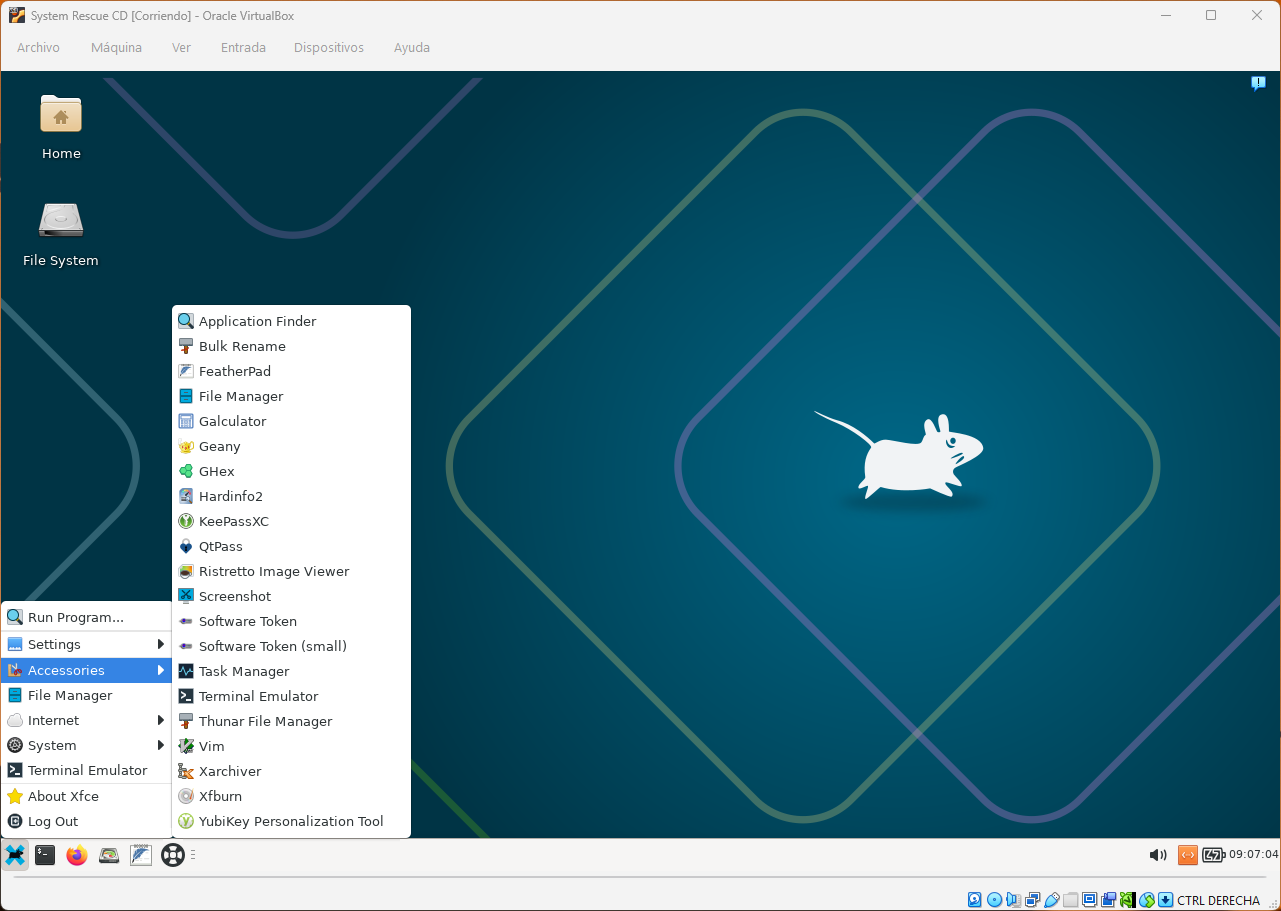Choose Log Out in the menu
1281x911 pixels.
86,821
